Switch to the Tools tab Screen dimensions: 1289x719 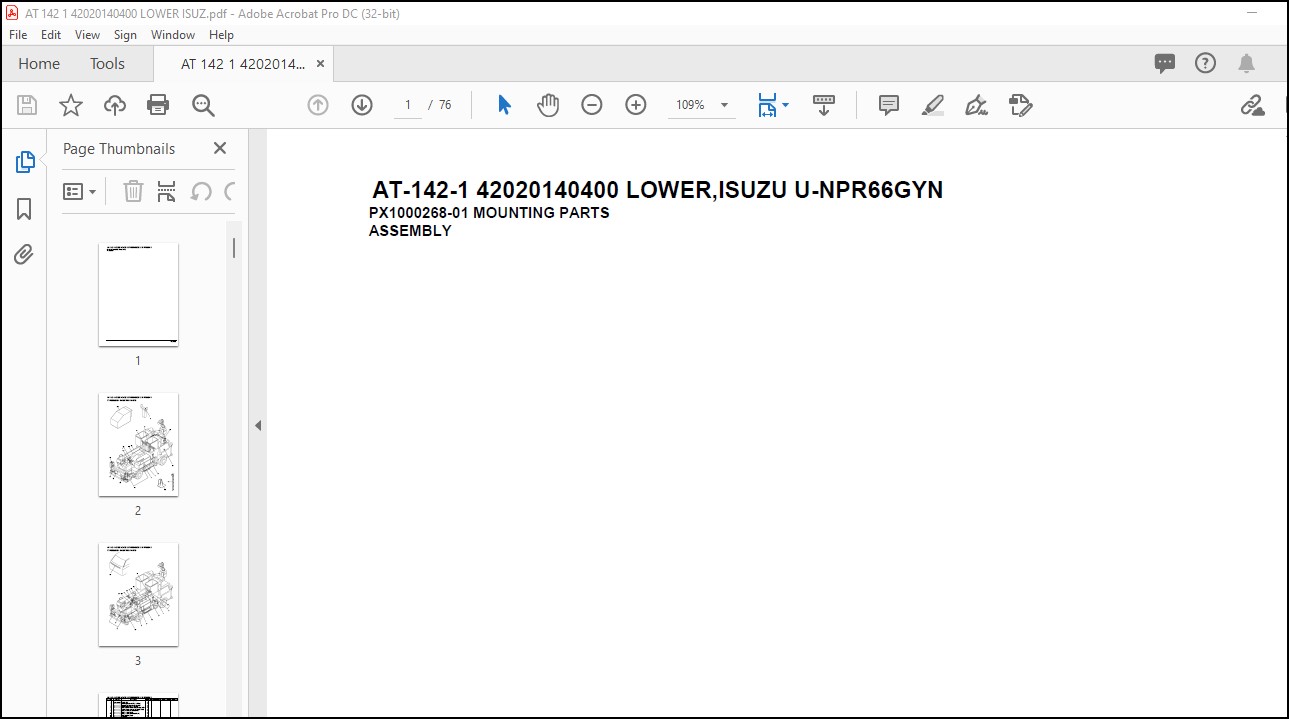point(107,64)
